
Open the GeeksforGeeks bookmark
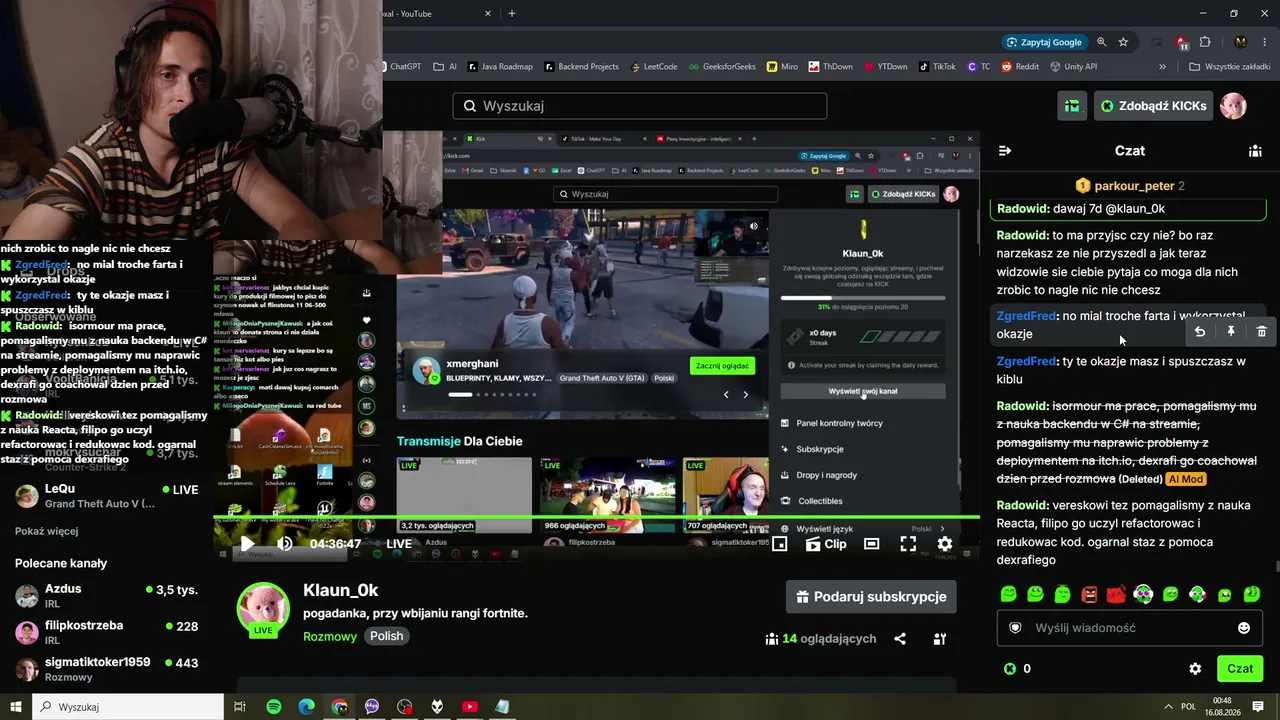click(721, 67)
